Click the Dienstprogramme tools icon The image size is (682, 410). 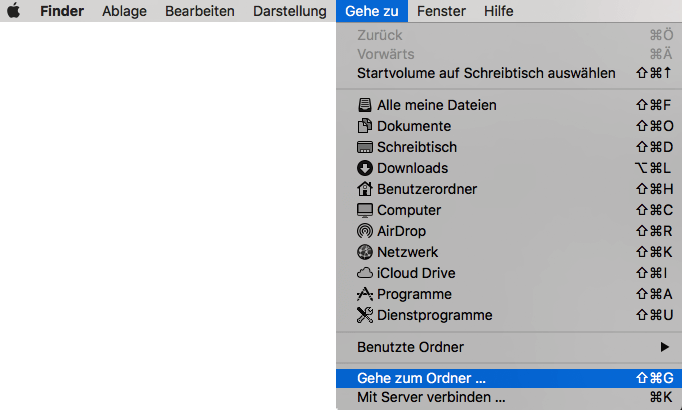[365, 315]
